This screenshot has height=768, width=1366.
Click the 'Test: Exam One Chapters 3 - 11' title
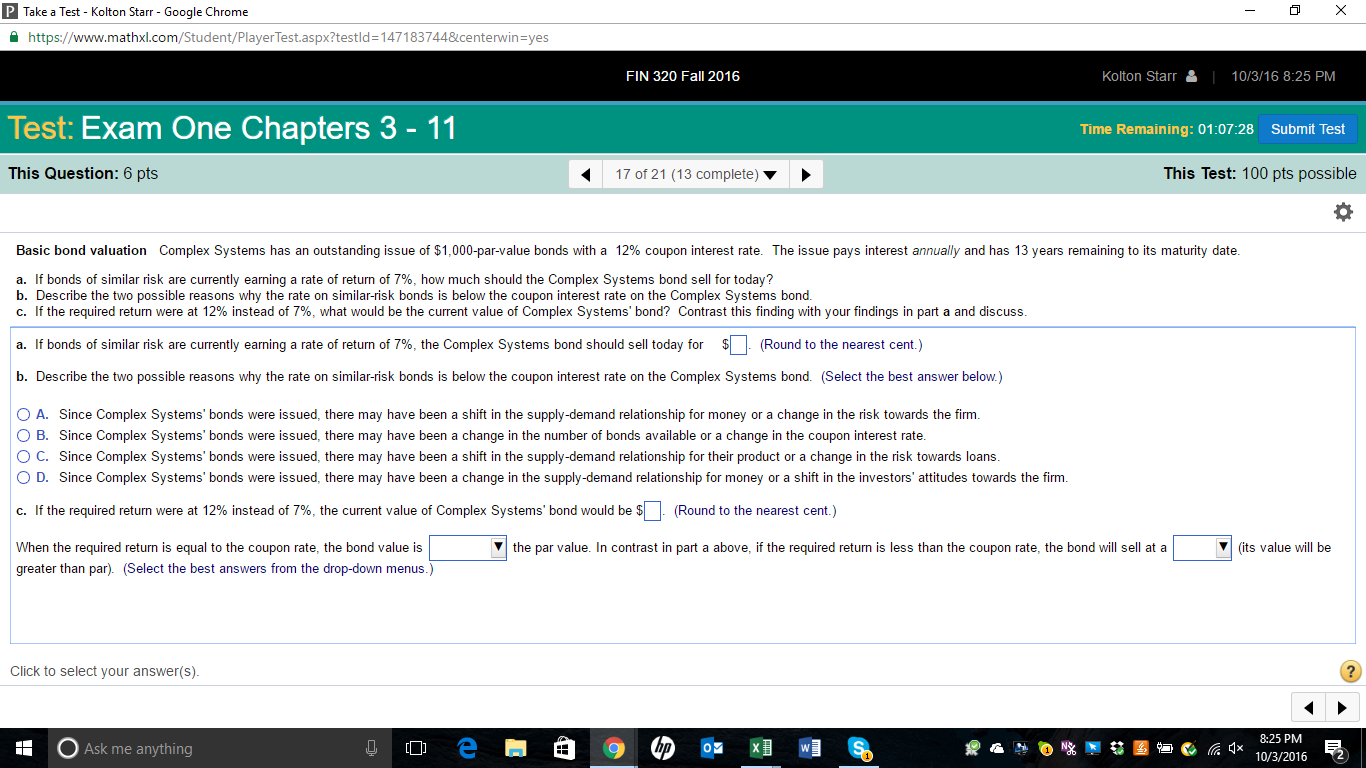point(232,128)
